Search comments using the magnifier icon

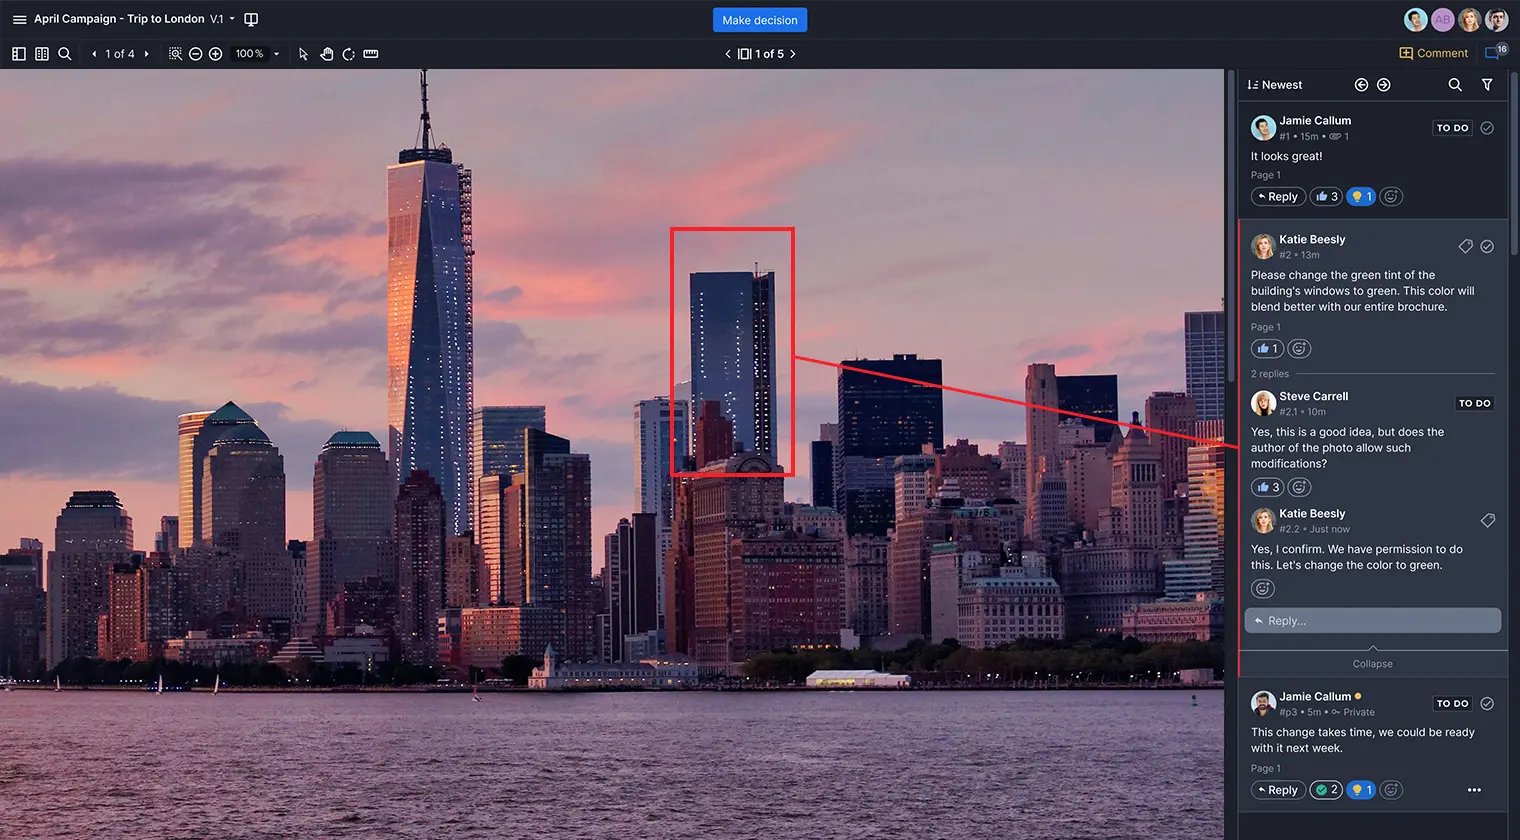pyautogui.click(x=1455, y=85)
